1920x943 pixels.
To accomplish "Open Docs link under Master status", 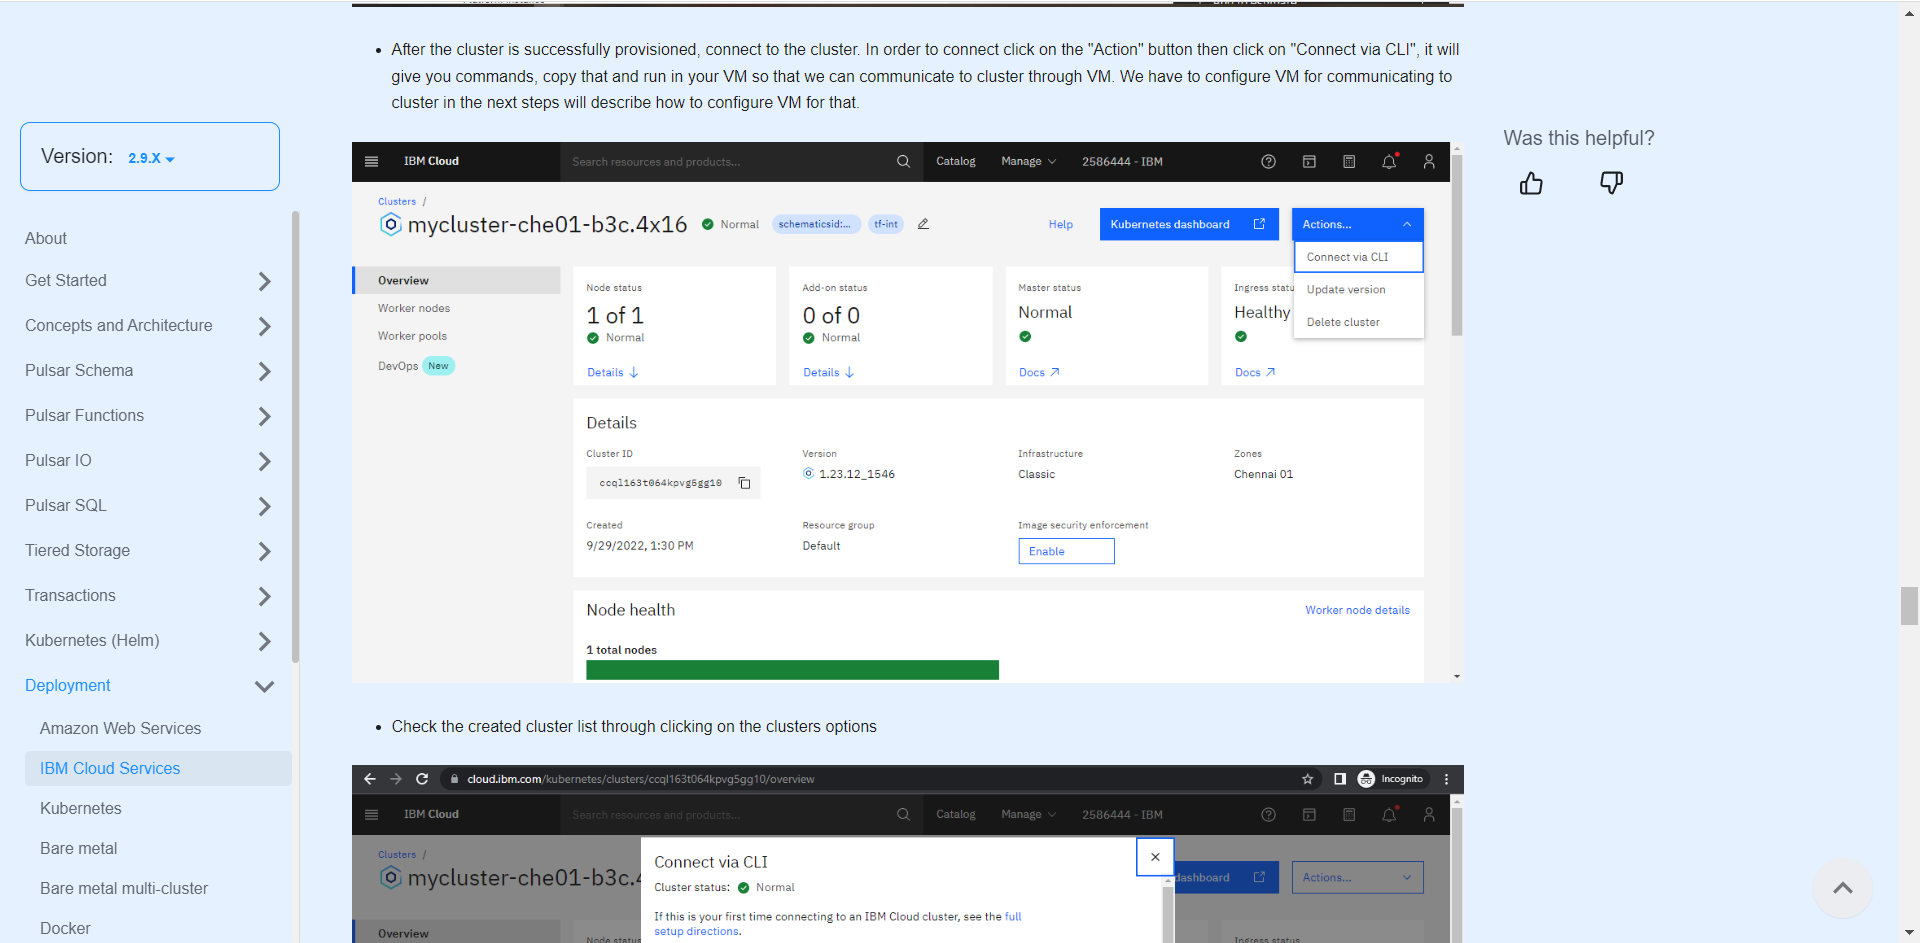I will coord(1039,372).
